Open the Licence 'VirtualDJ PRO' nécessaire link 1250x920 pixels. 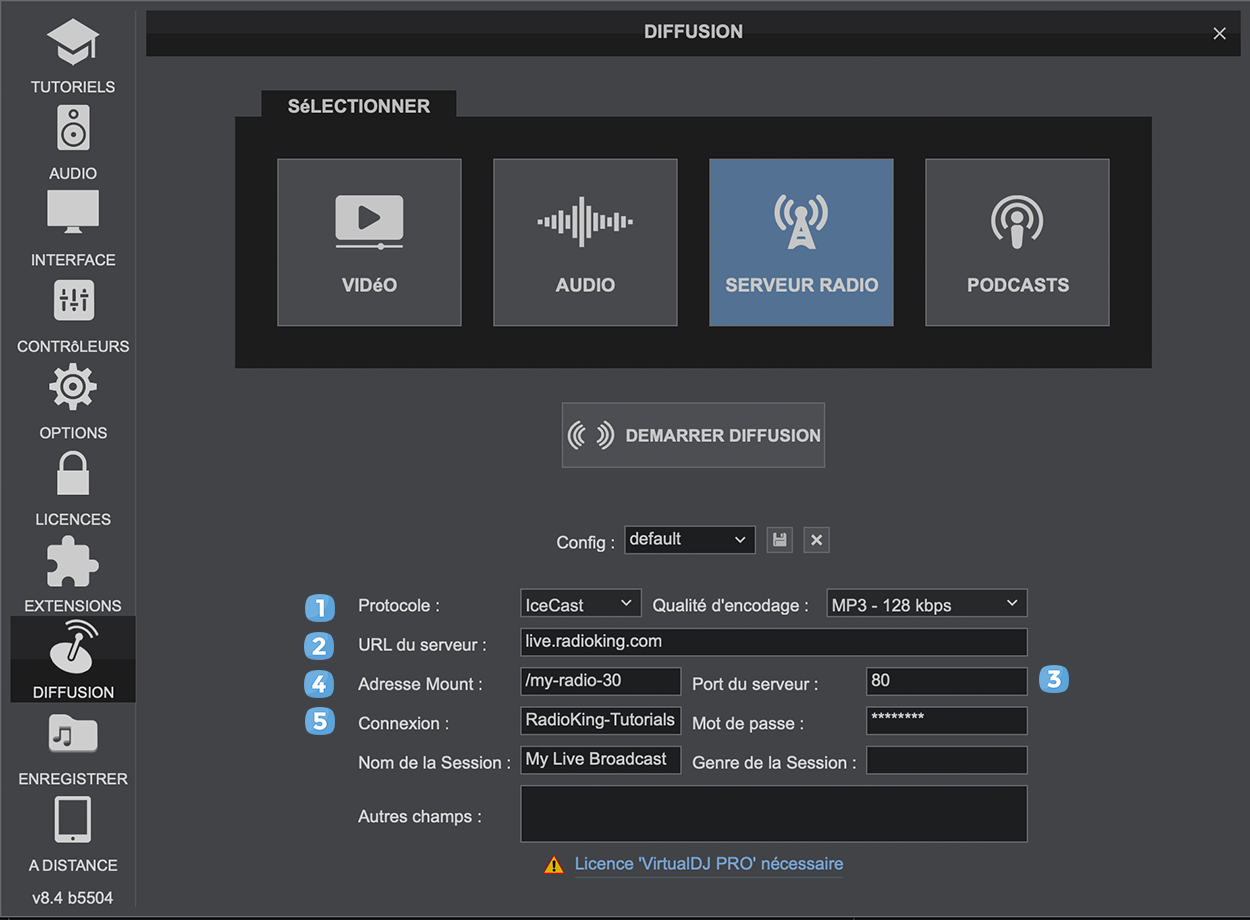click(x=709, y=863)
